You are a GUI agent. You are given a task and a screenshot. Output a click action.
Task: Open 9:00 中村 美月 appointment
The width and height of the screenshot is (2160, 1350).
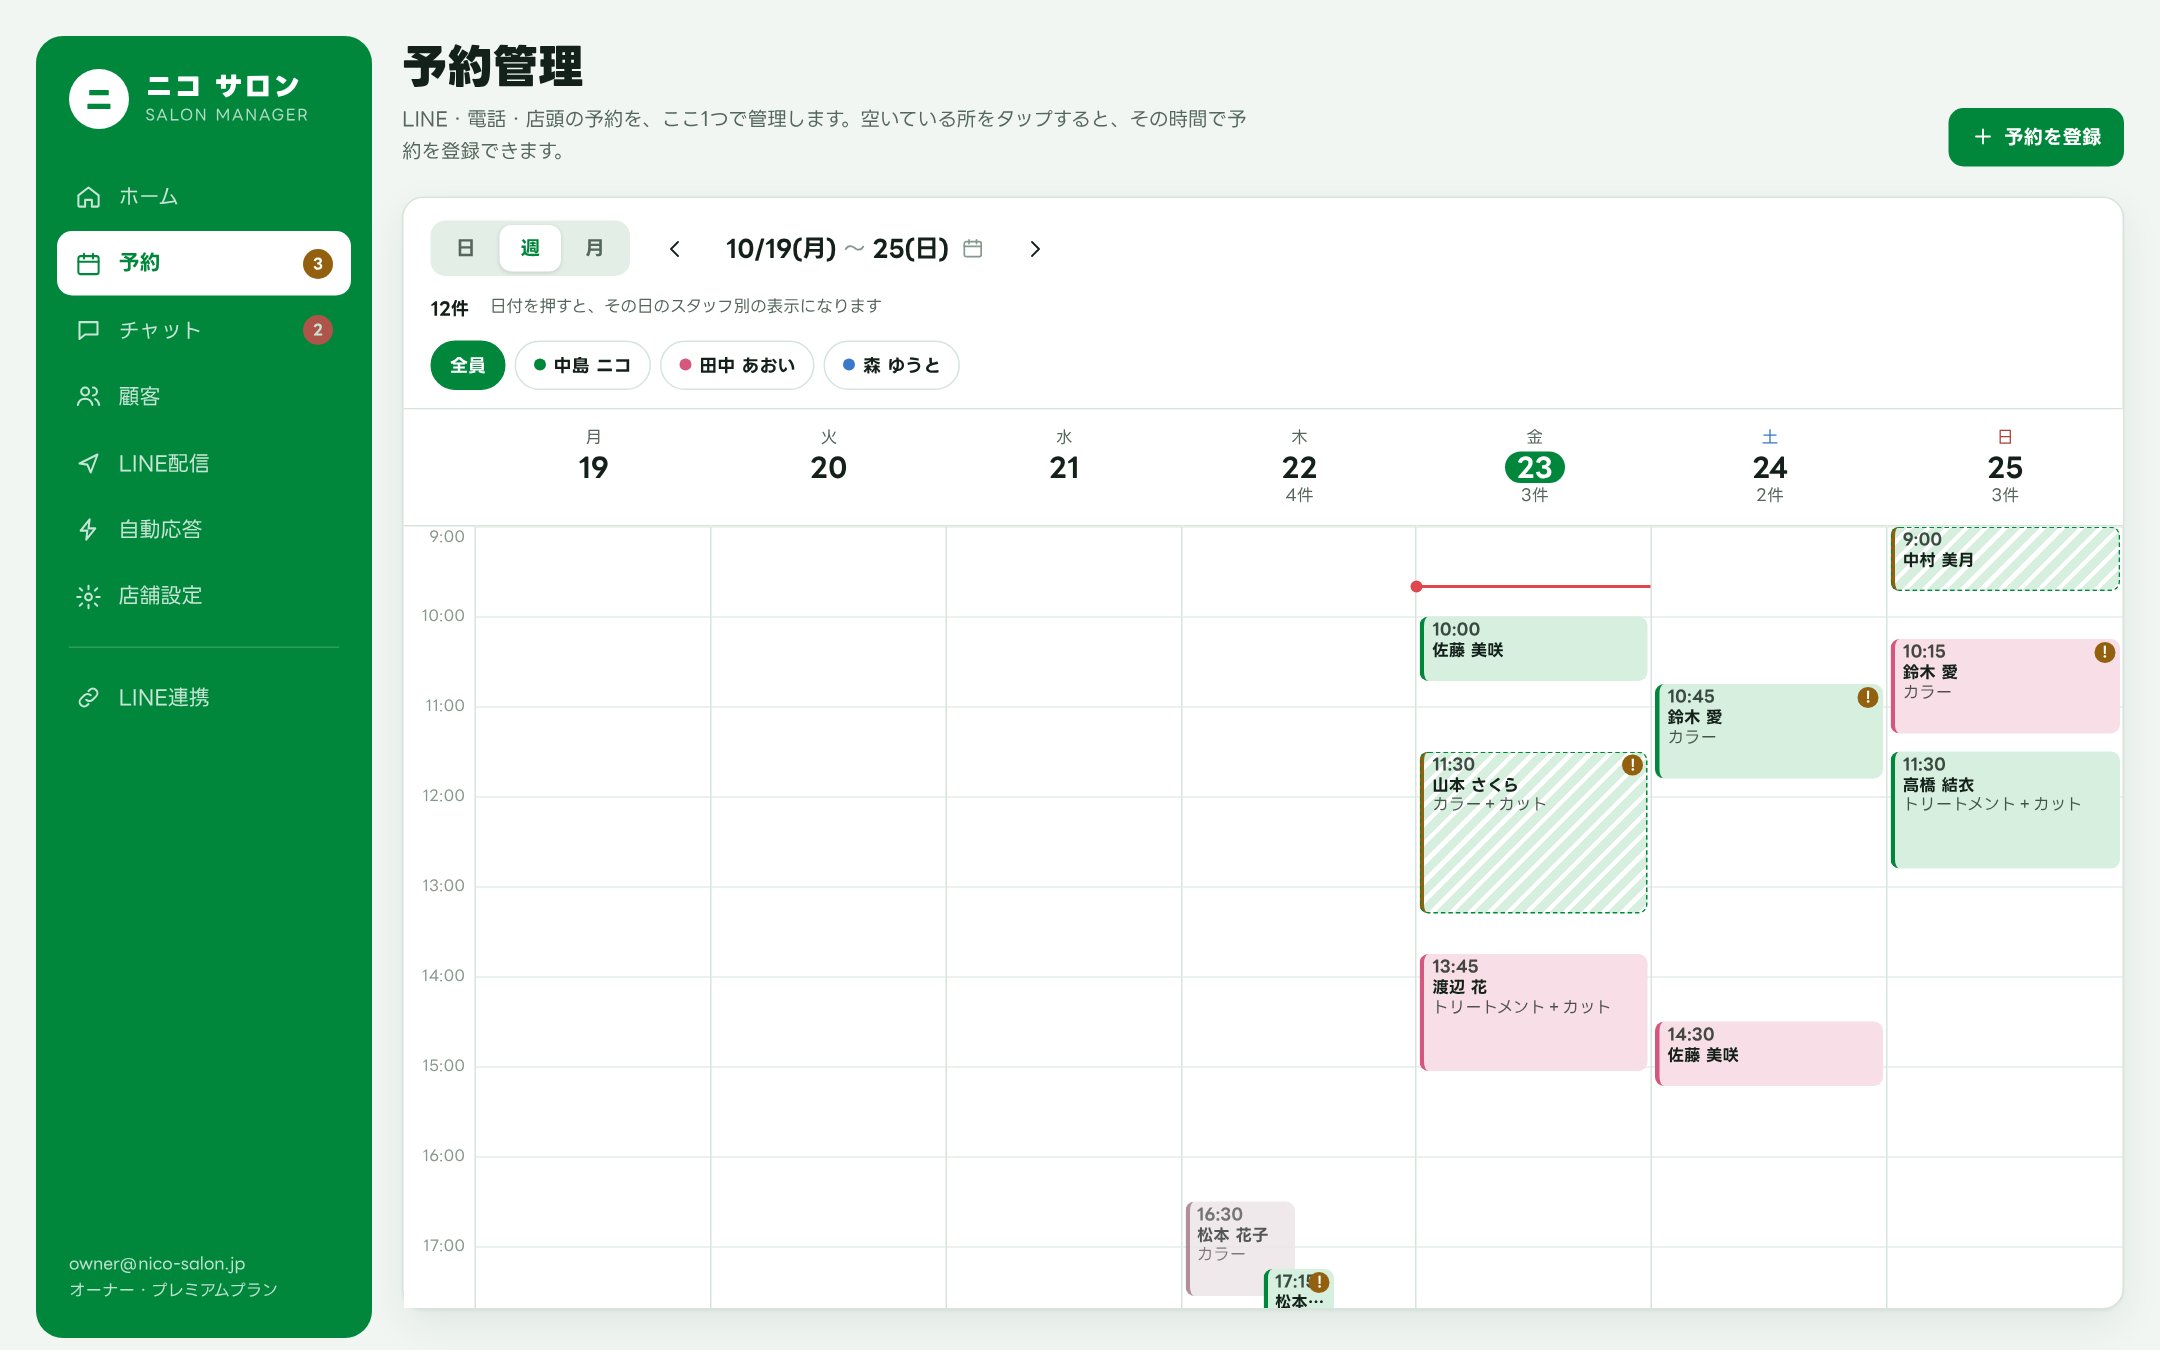(x=2005, y=559)
